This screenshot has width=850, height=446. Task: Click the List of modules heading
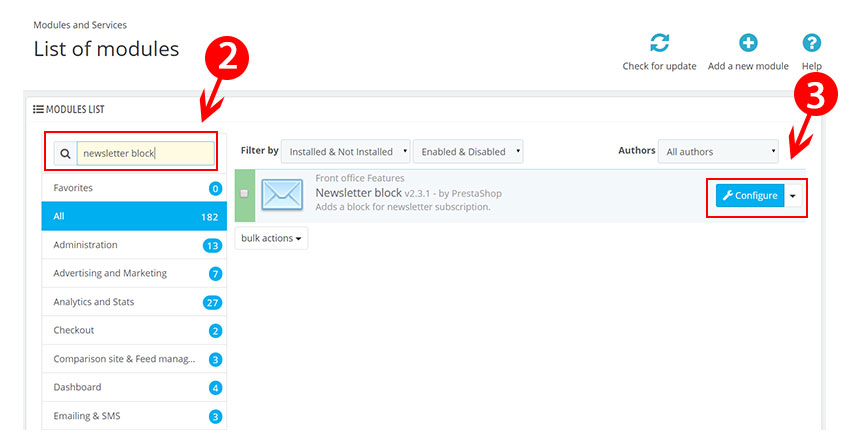click(106, 49)
